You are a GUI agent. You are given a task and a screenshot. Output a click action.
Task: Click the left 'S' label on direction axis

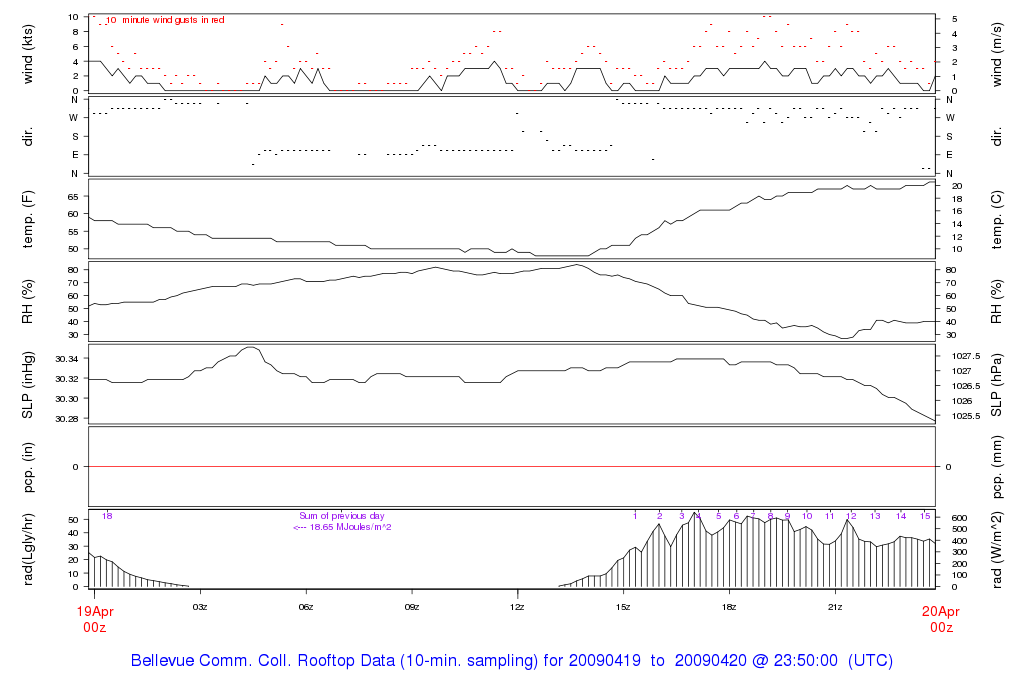click(75, 137)
